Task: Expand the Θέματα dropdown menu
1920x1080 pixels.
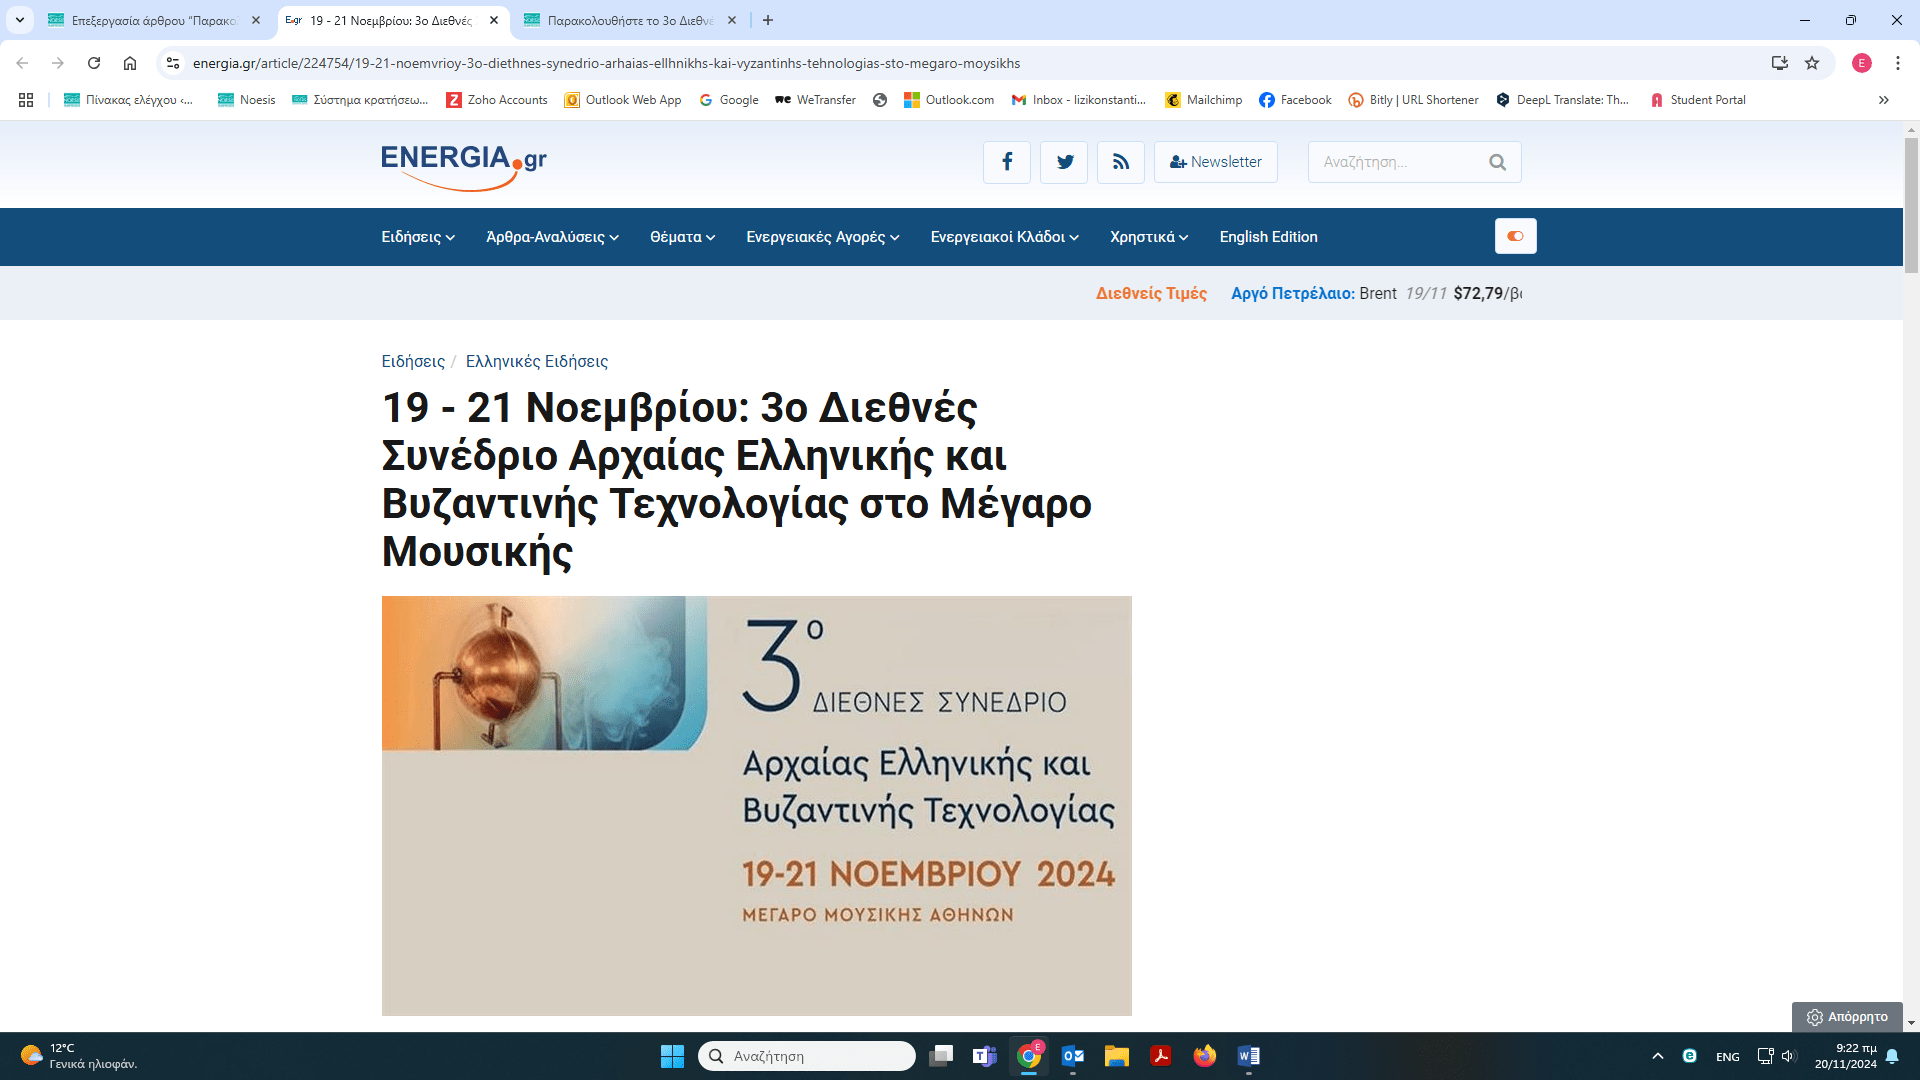Action: click(682, 237)
